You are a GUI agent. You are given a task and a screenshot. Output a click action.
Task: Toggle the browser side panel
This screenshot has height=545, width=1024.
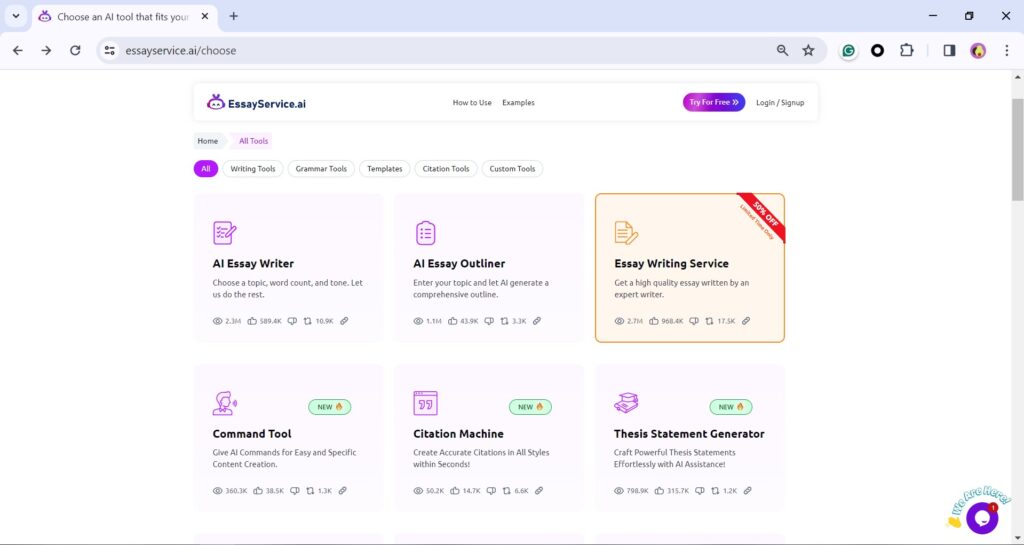click(950, 50)
